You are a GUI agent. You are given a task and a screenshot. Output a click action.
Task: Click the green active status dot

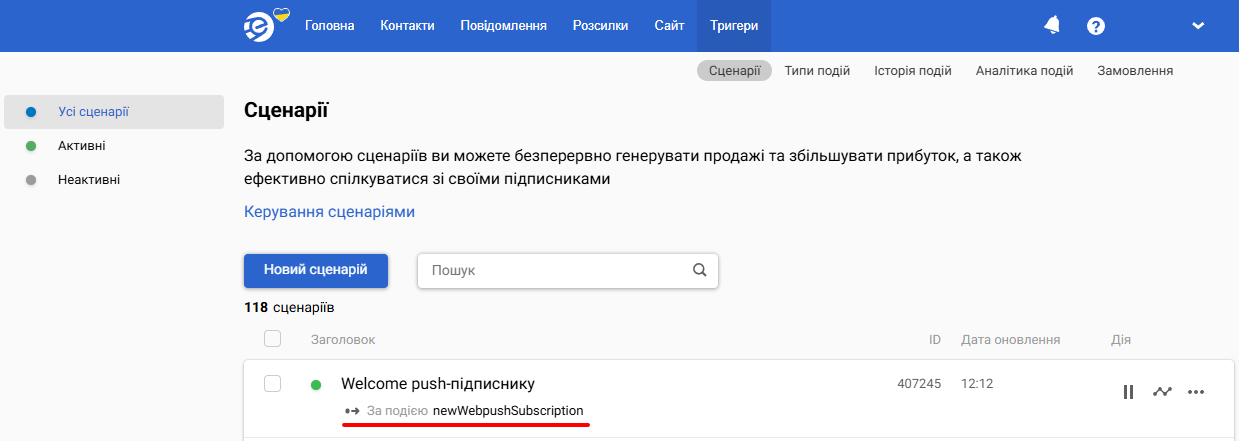pos(316,384)
